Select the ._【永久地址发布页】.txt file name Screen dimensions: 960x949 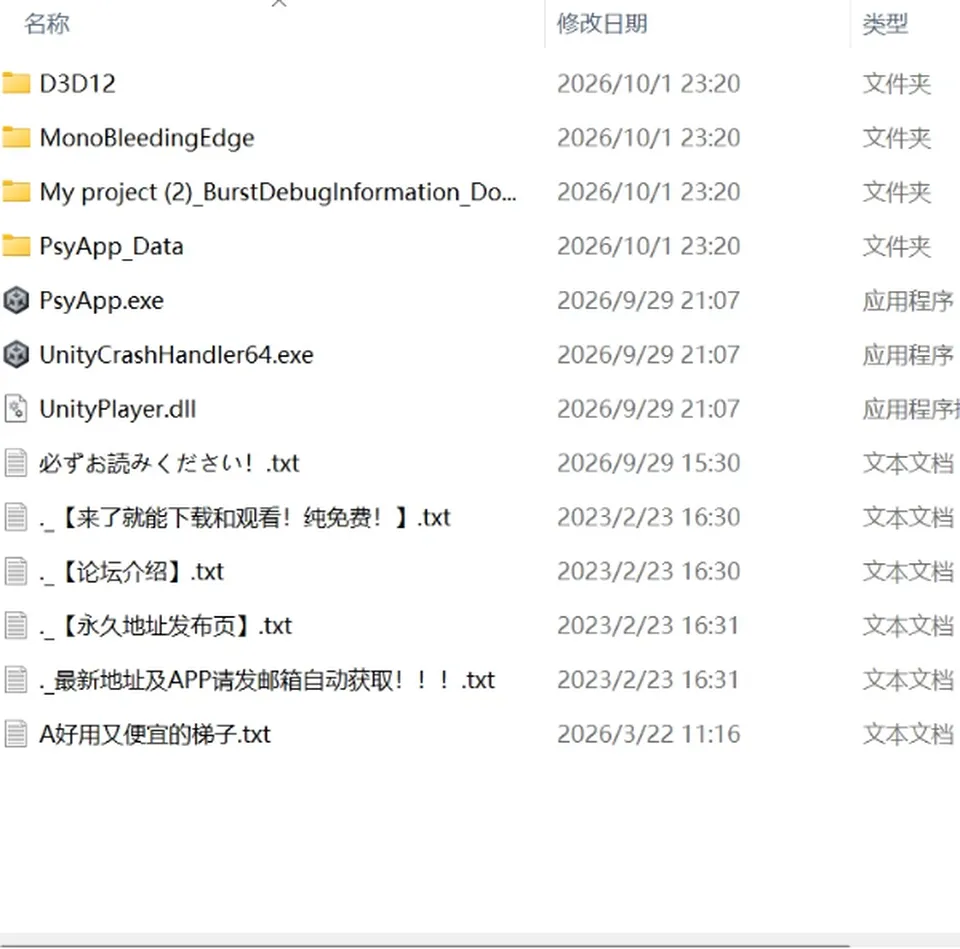(166, 626)
